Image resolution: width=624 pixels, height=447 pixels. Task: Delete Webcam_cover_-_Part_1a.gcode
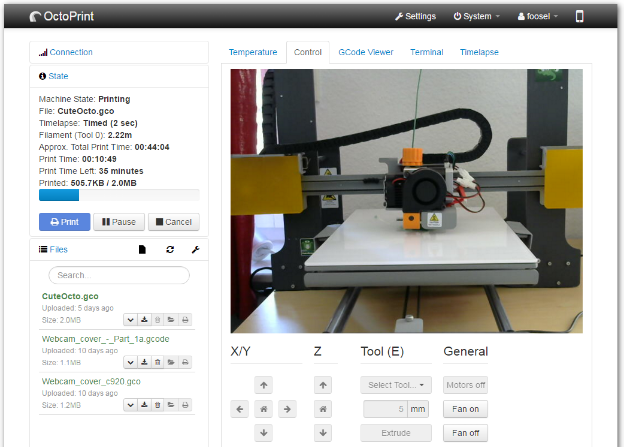click(x=158, y=362)
